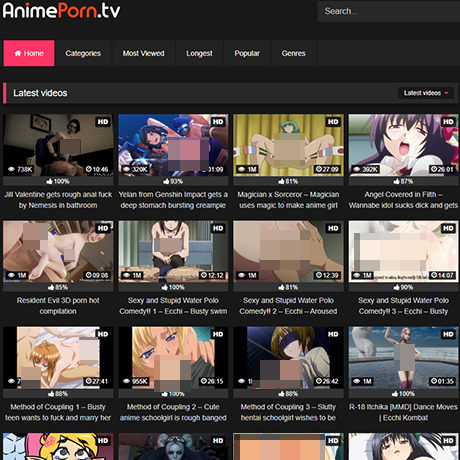Click the 26:01 duration label
This screenshot has height=460, width=460.
tap(442, 169)
